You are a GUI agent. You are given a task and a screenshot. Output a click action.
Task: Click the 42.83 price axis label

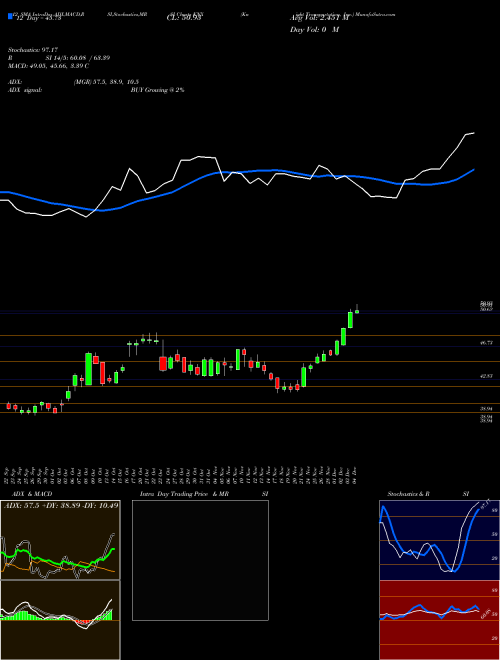click(x=487, y=376)
